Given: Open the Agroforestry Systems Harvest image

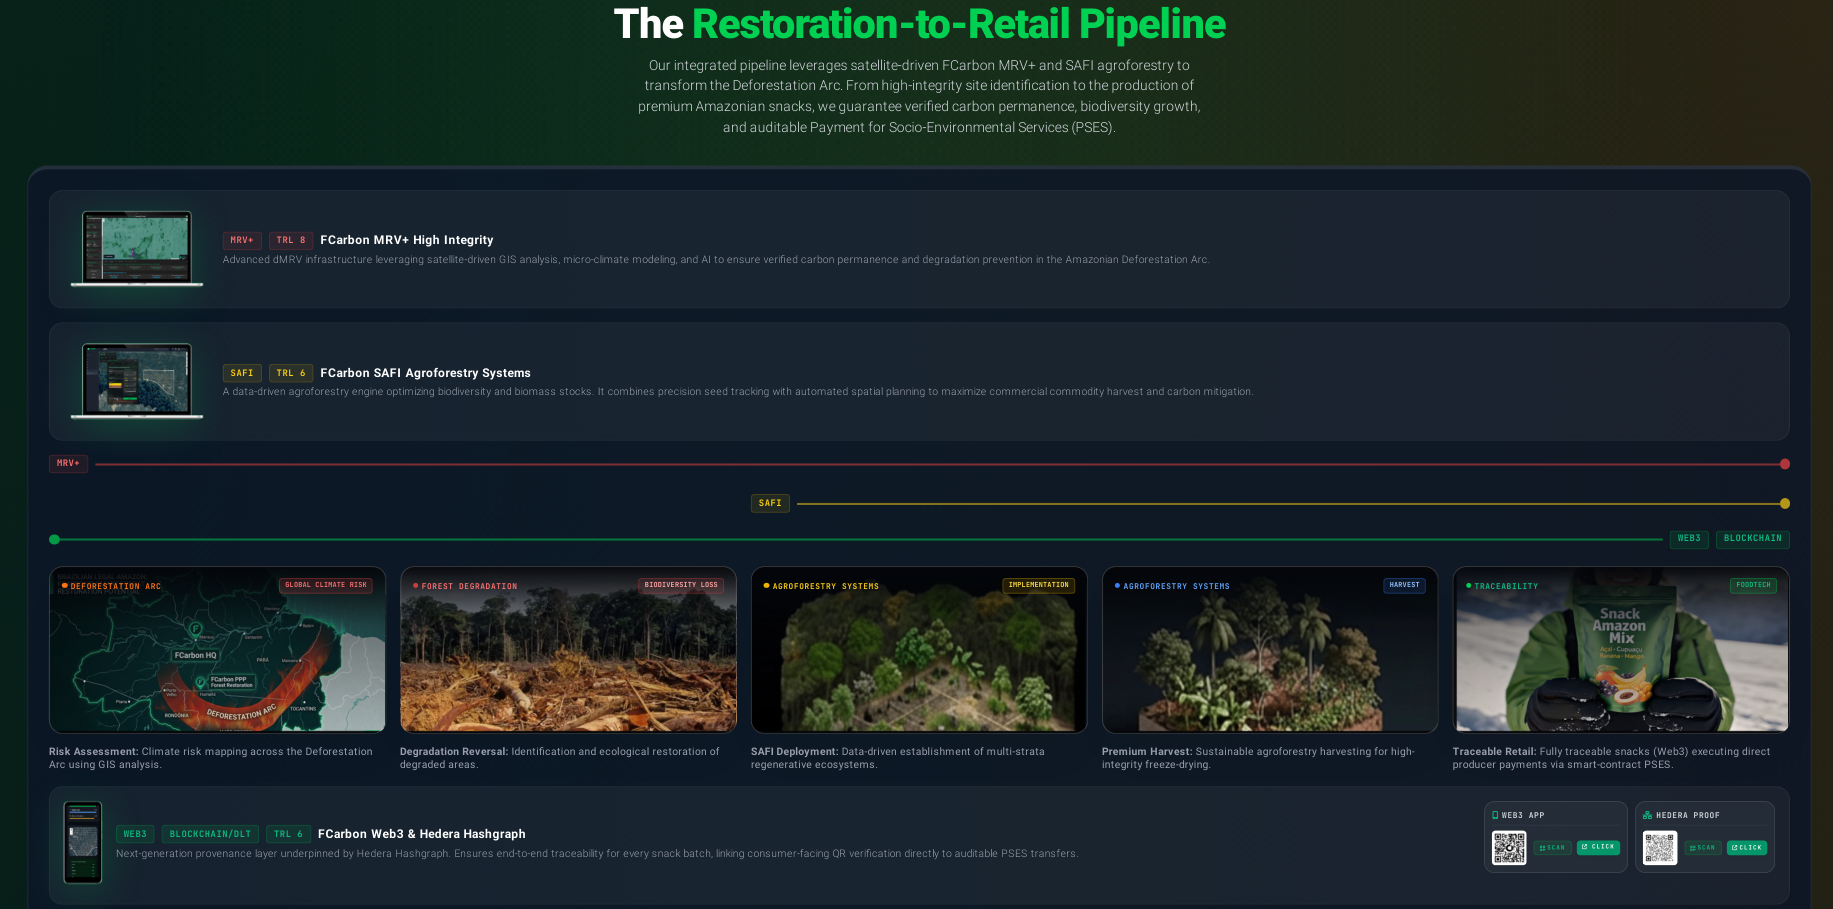Looking at the screenshot, I should point(1270,650).
